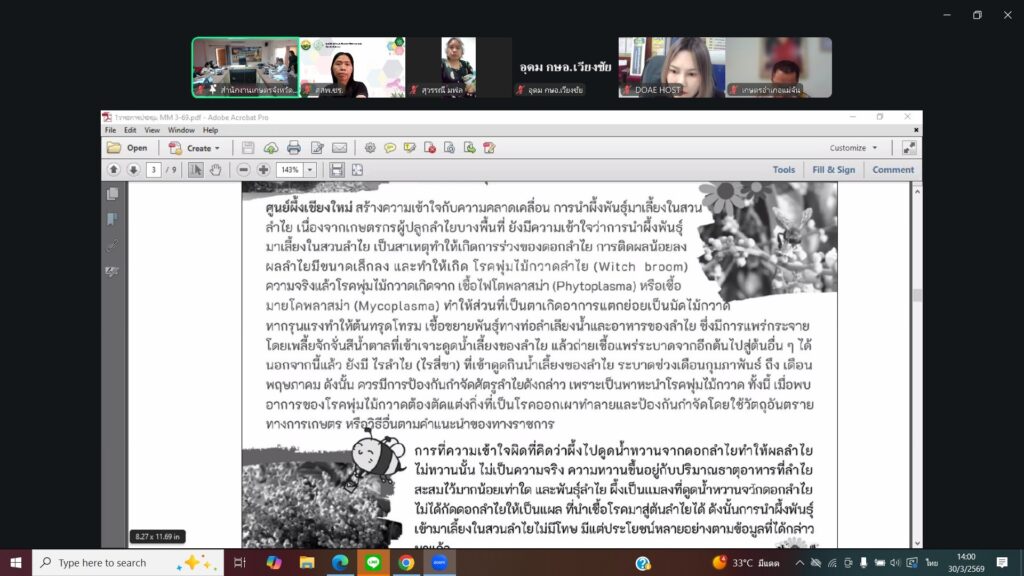
Task: Click the Print icon in Acrobat toolbar
Action: 294,148
